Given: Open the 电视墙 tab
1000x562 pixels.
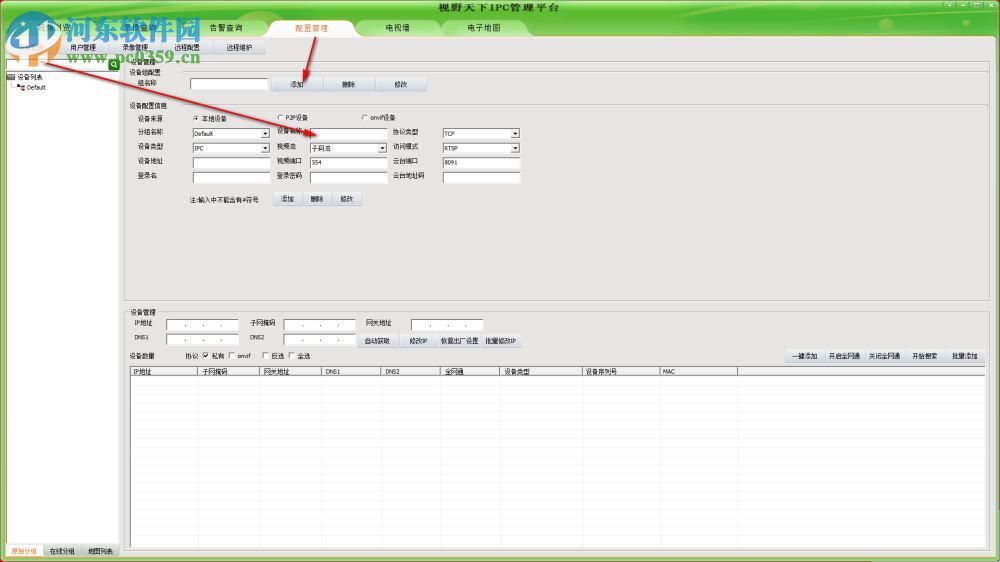Looking at the screenshot, I should click(x=397, y=28).
